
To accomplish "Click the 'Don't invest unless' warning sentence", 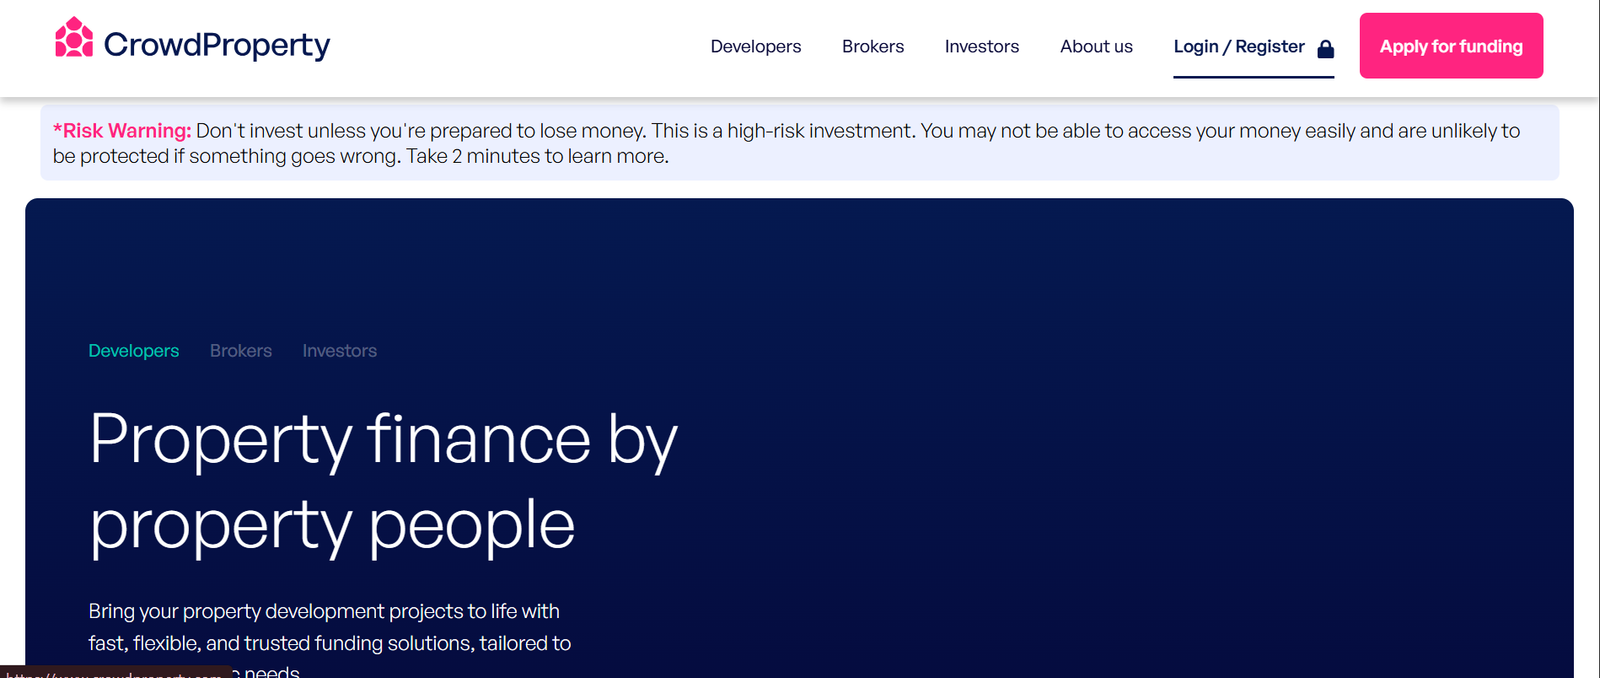I will [x=420, y=131].
